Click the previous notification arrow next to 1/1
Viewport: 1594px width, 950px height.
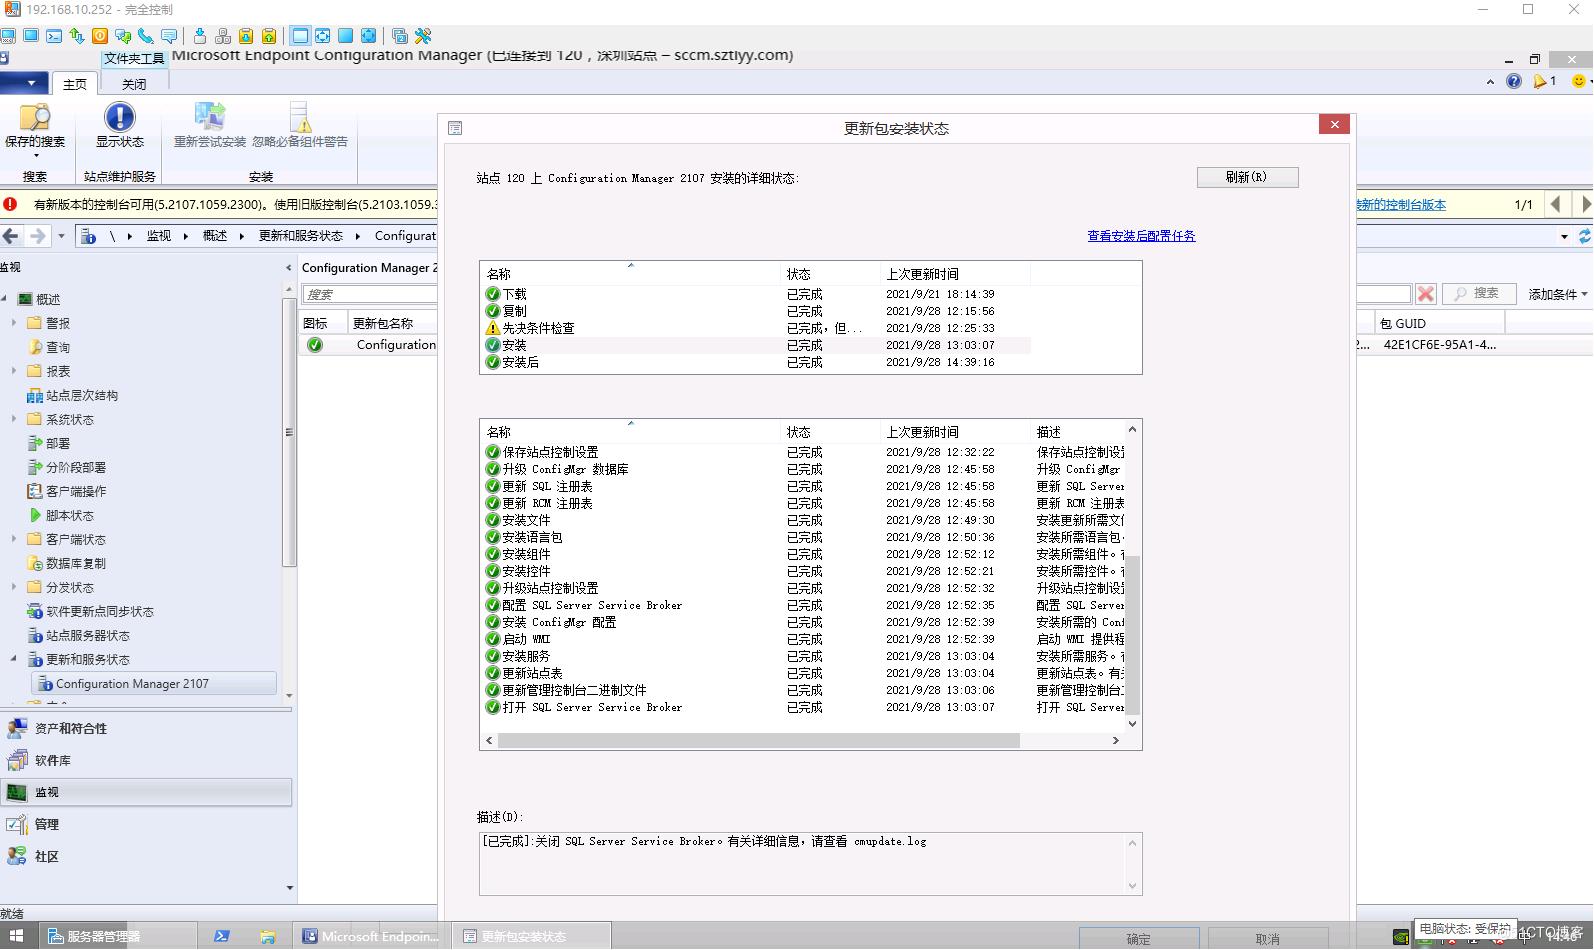tap(1555, 204)
